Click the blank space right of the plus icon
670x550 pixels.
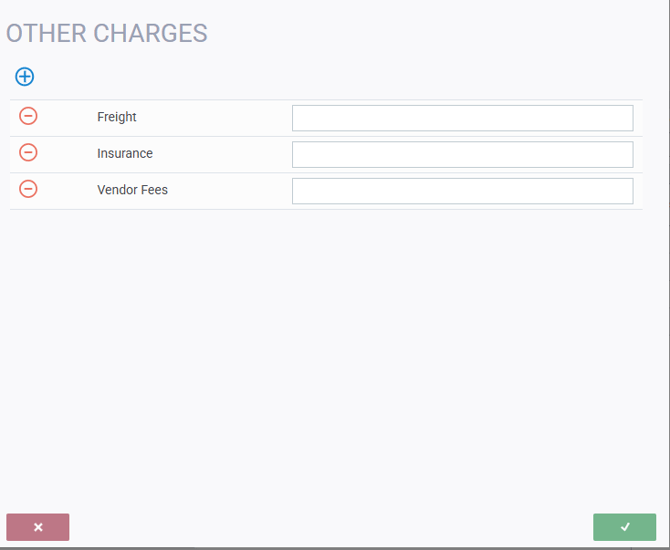point(300,76)
